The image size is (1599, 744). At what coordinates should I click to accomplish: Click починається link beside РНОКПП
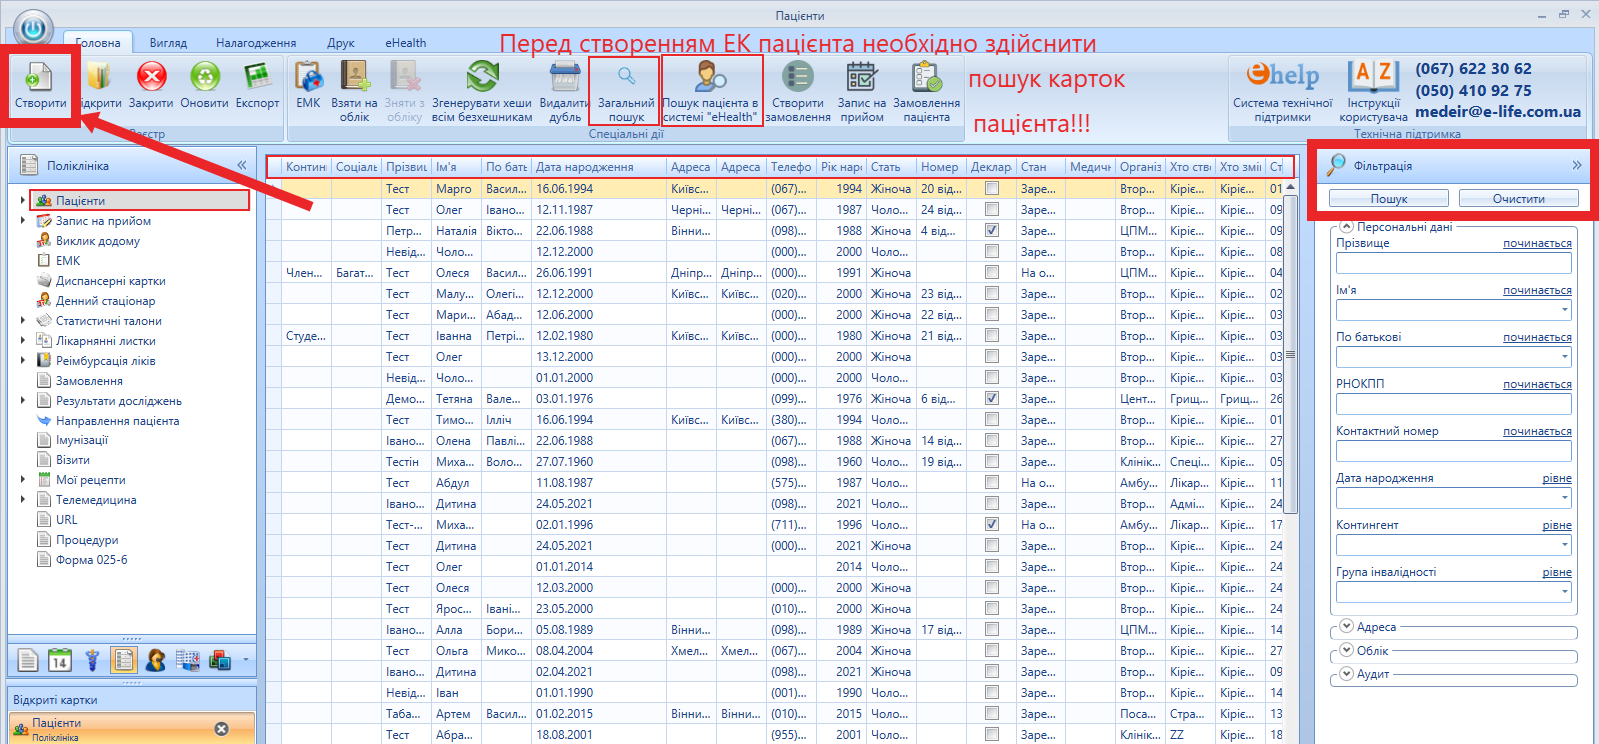(x=1537, y=384)
